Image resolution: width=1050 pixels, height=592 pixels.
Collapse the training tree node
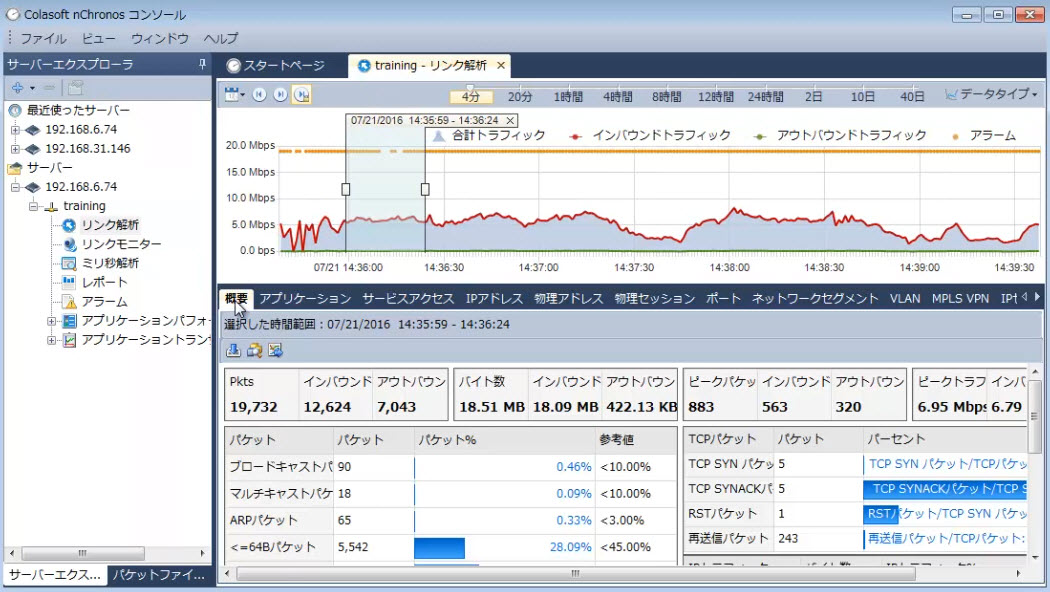33,206
